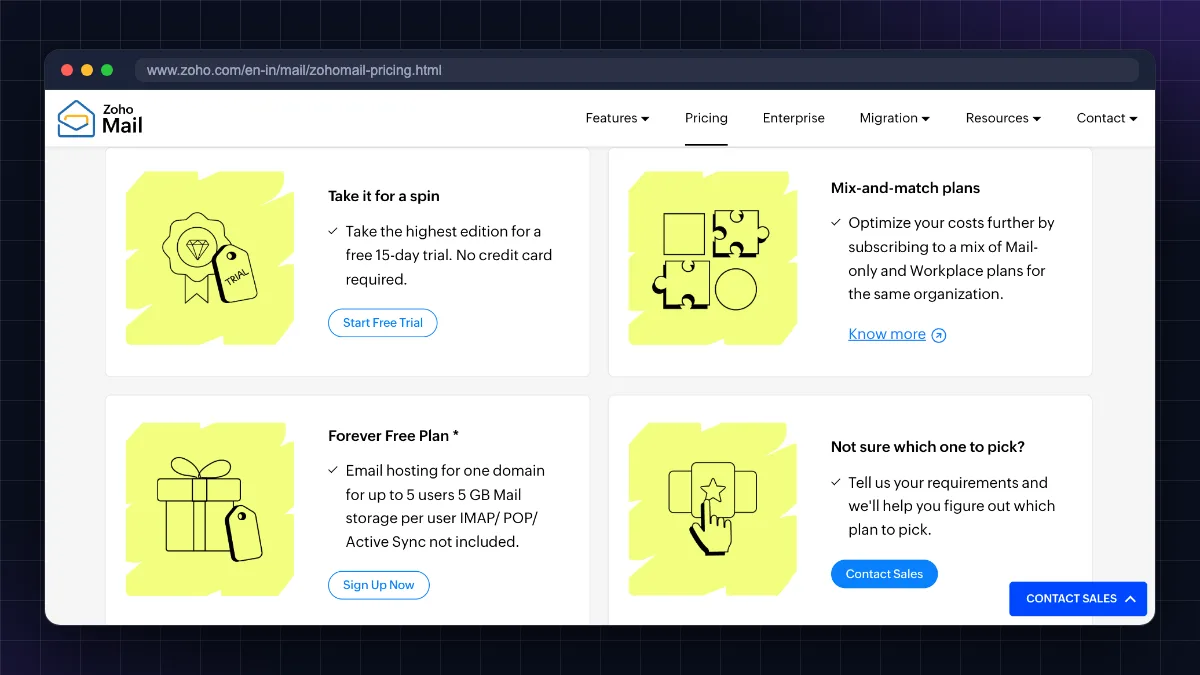Click the trial badge diamond illustration
This screenshot has height=675, width=1200.
[x=210, y=258]
